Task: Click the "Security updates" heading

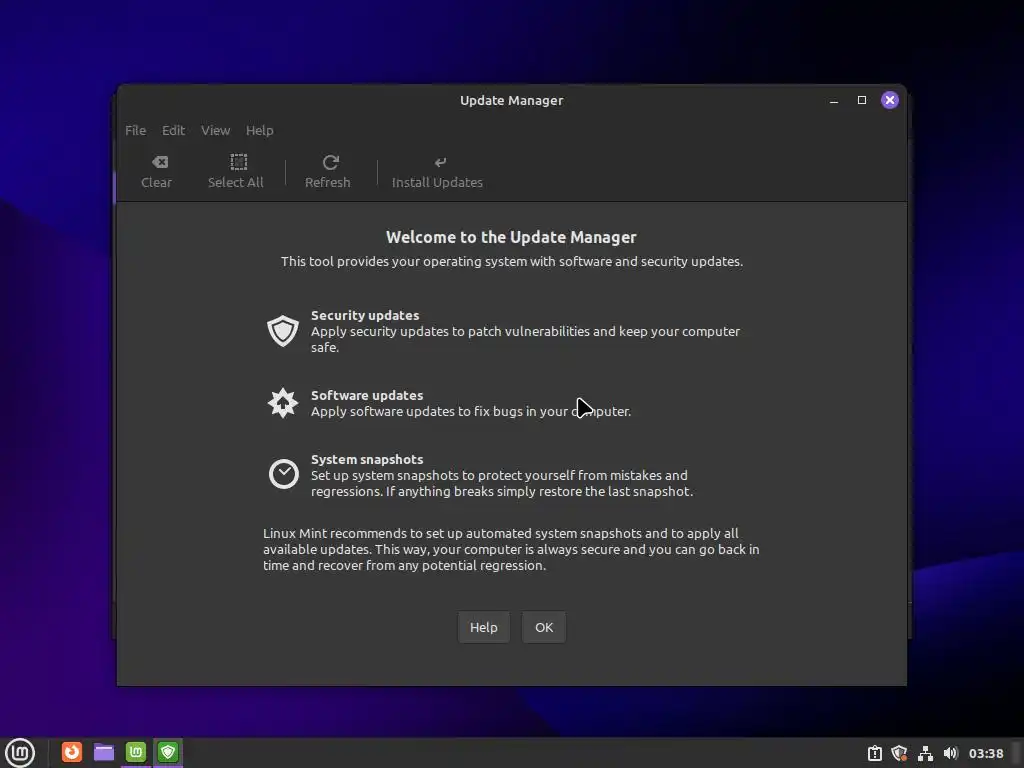Action: (364, 315)
